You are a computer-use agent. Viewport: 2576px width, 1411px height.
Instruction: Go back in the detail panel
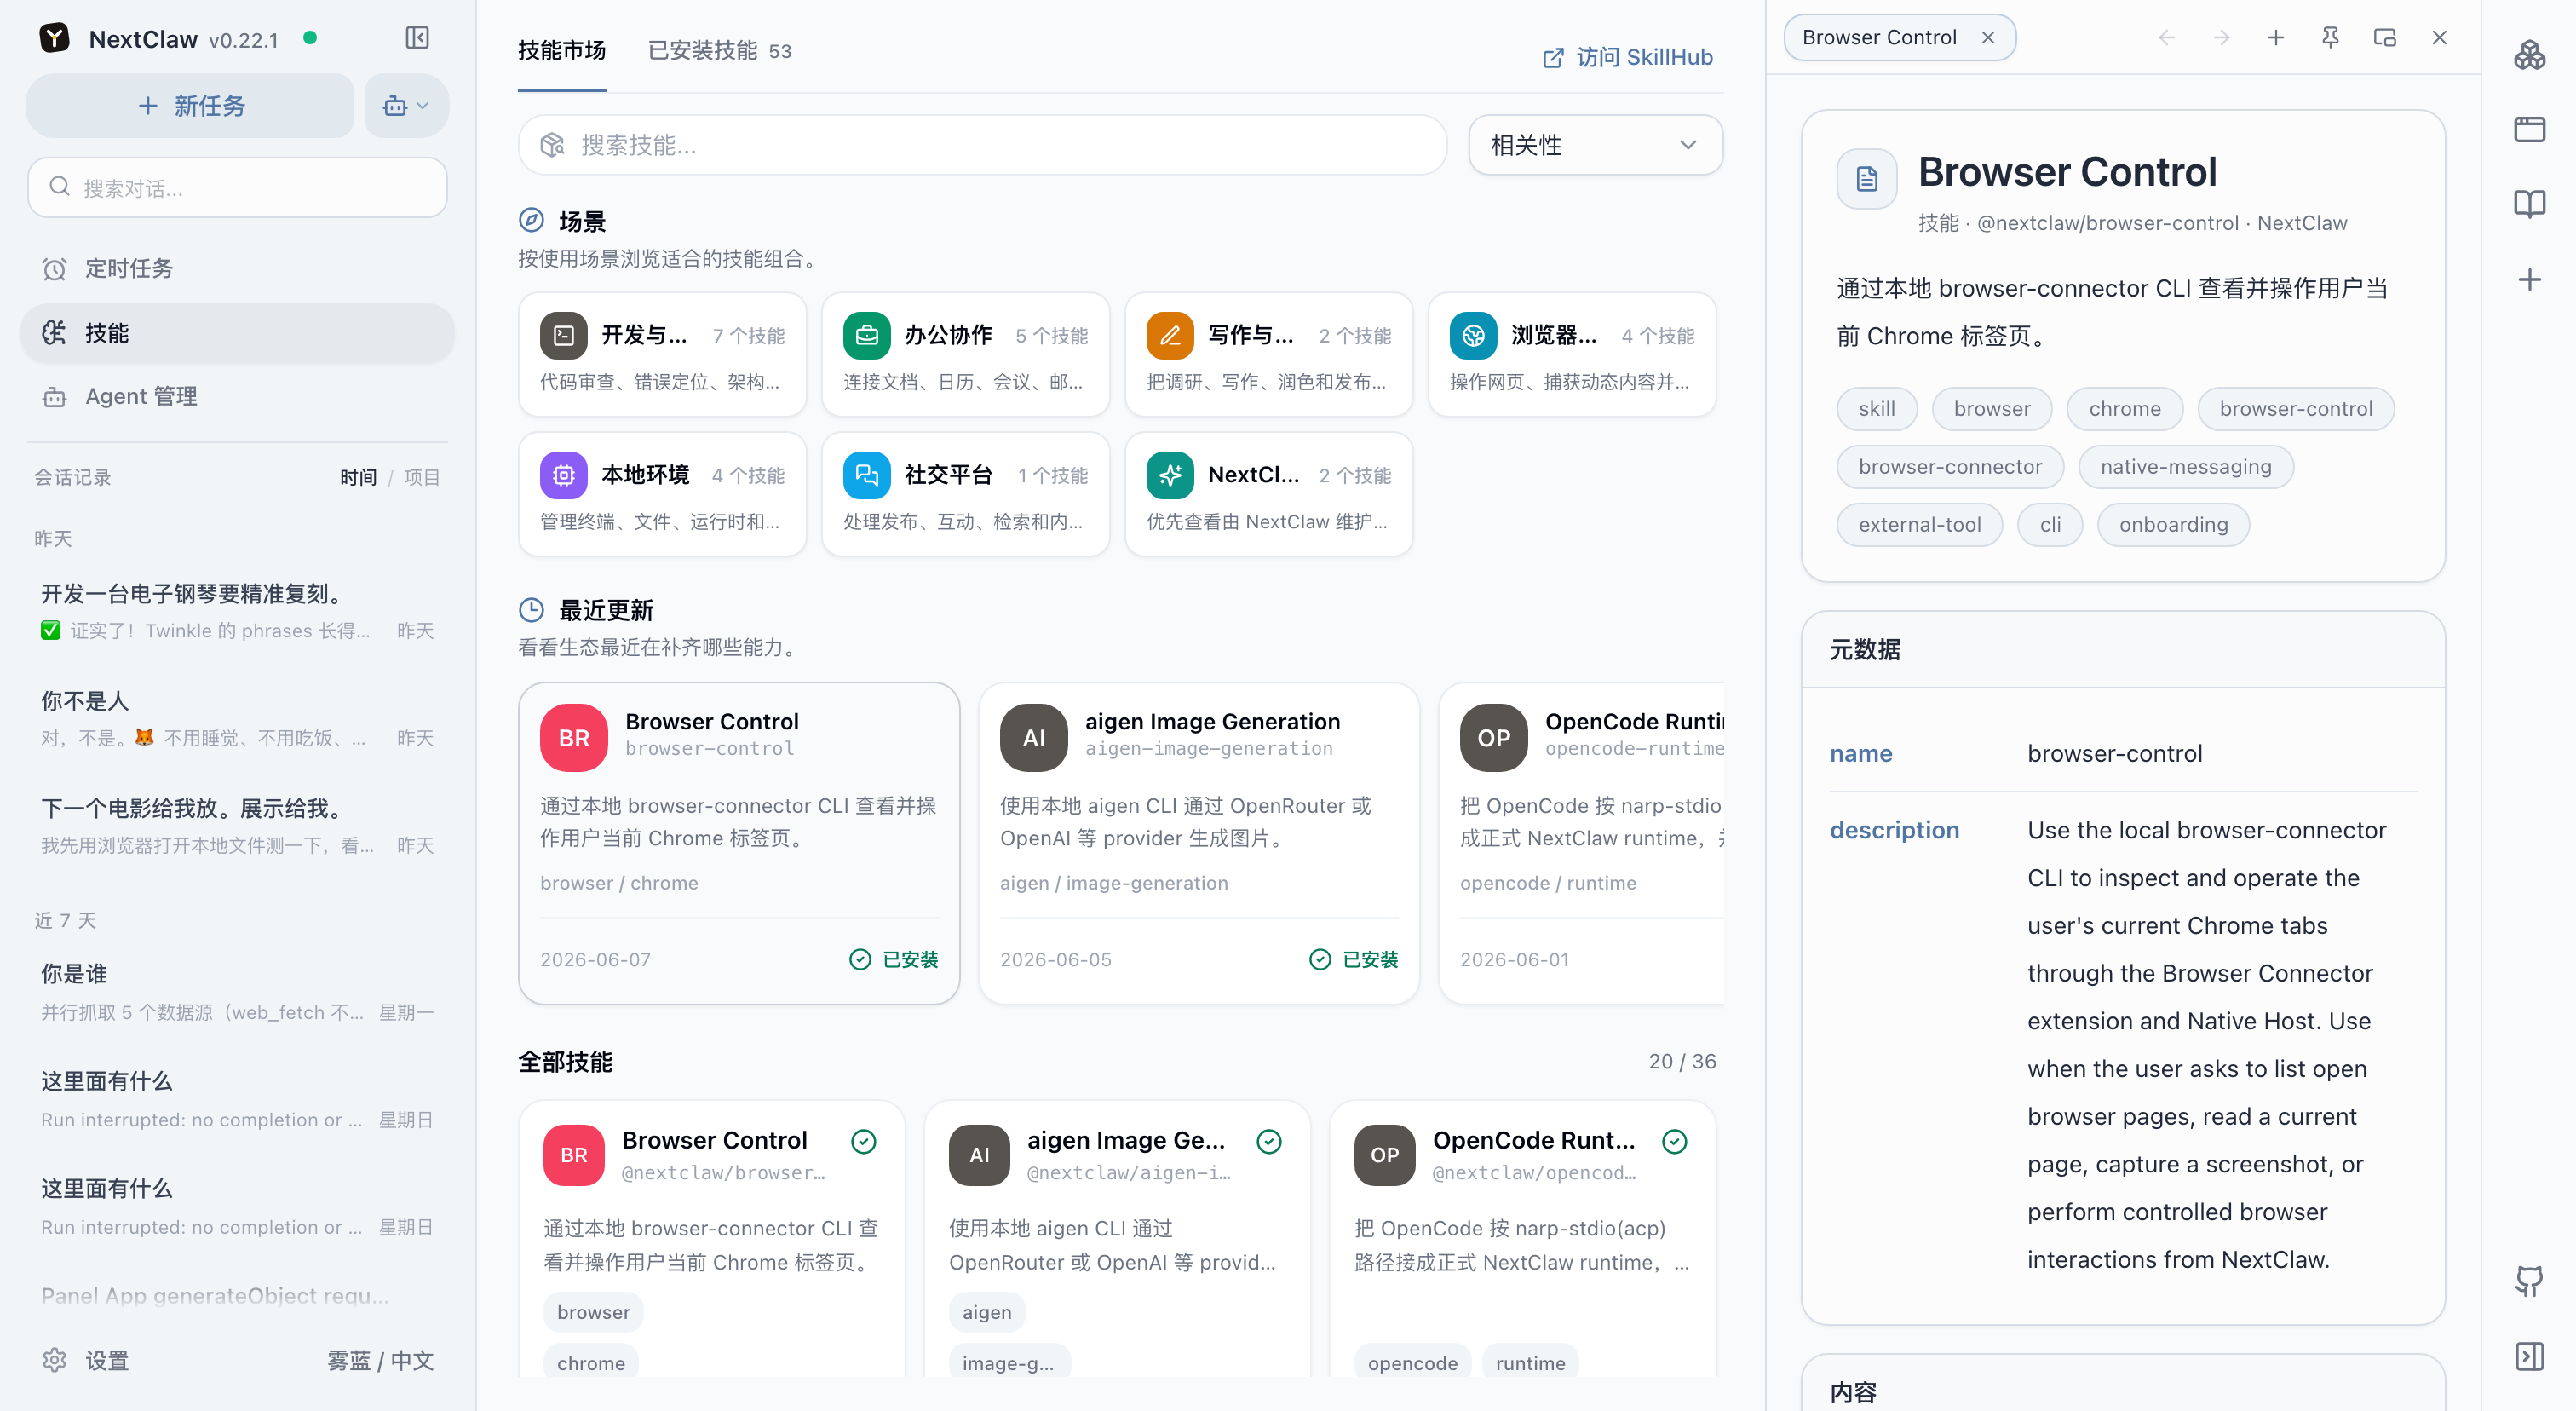pos(2167,38)
